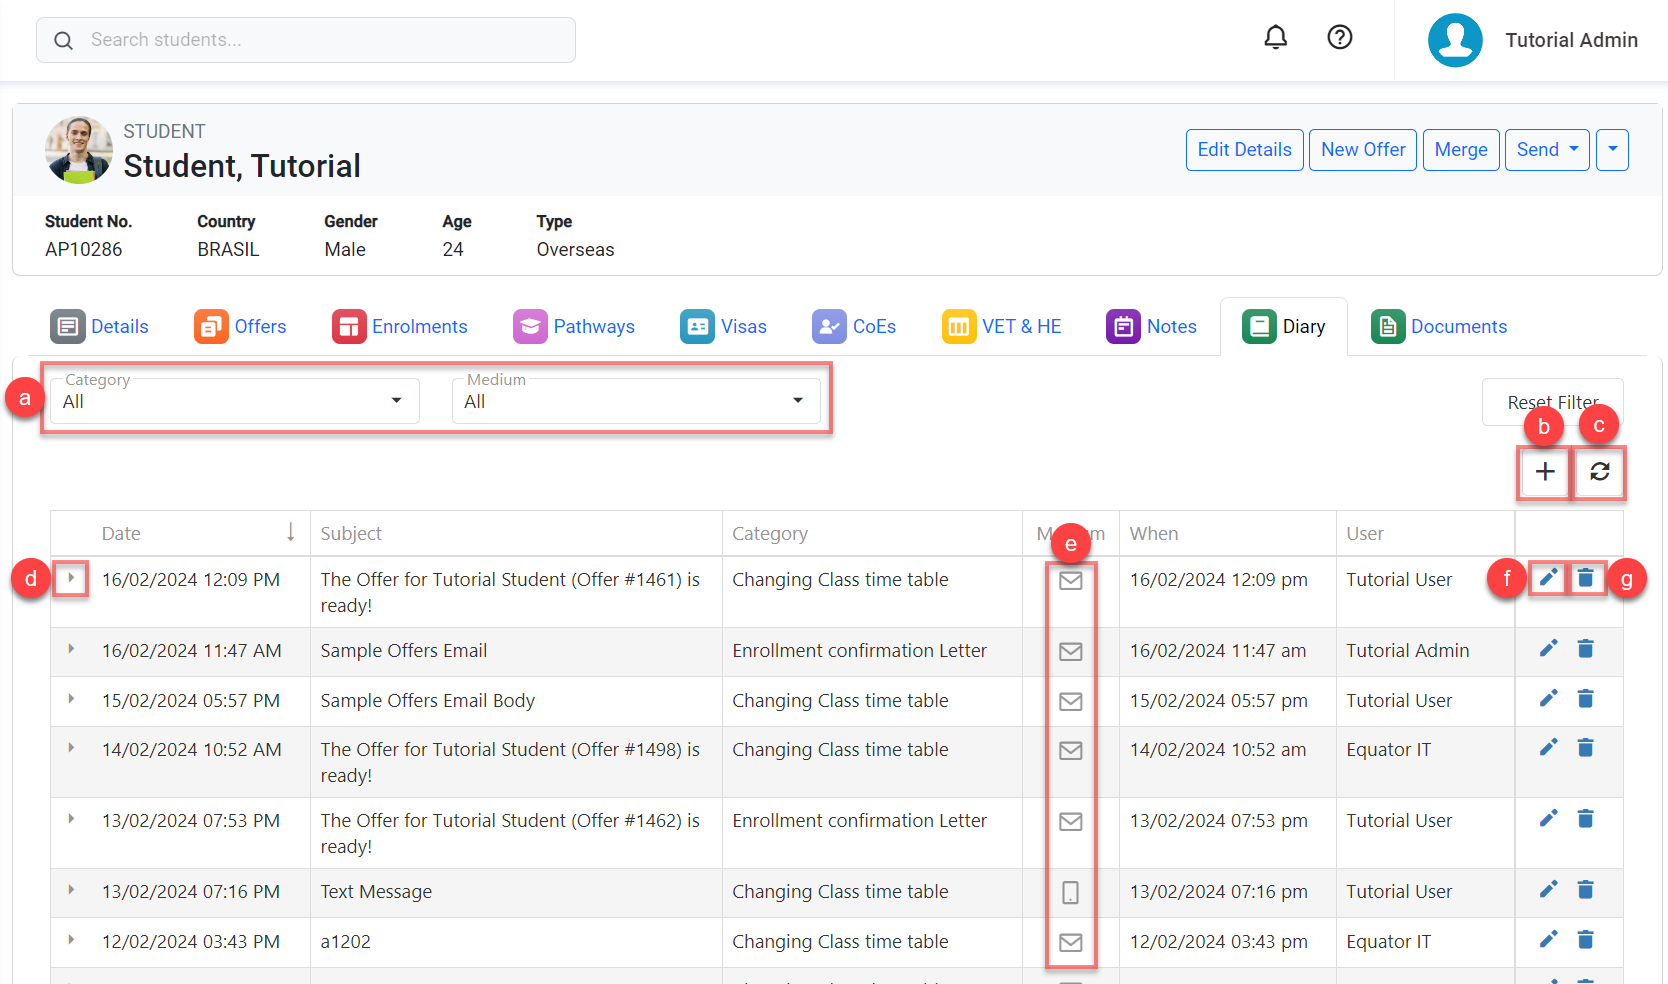Viewport: 1668px width, 984px height.
Task: Click the student number AP10286
Action: coord(83,250)
